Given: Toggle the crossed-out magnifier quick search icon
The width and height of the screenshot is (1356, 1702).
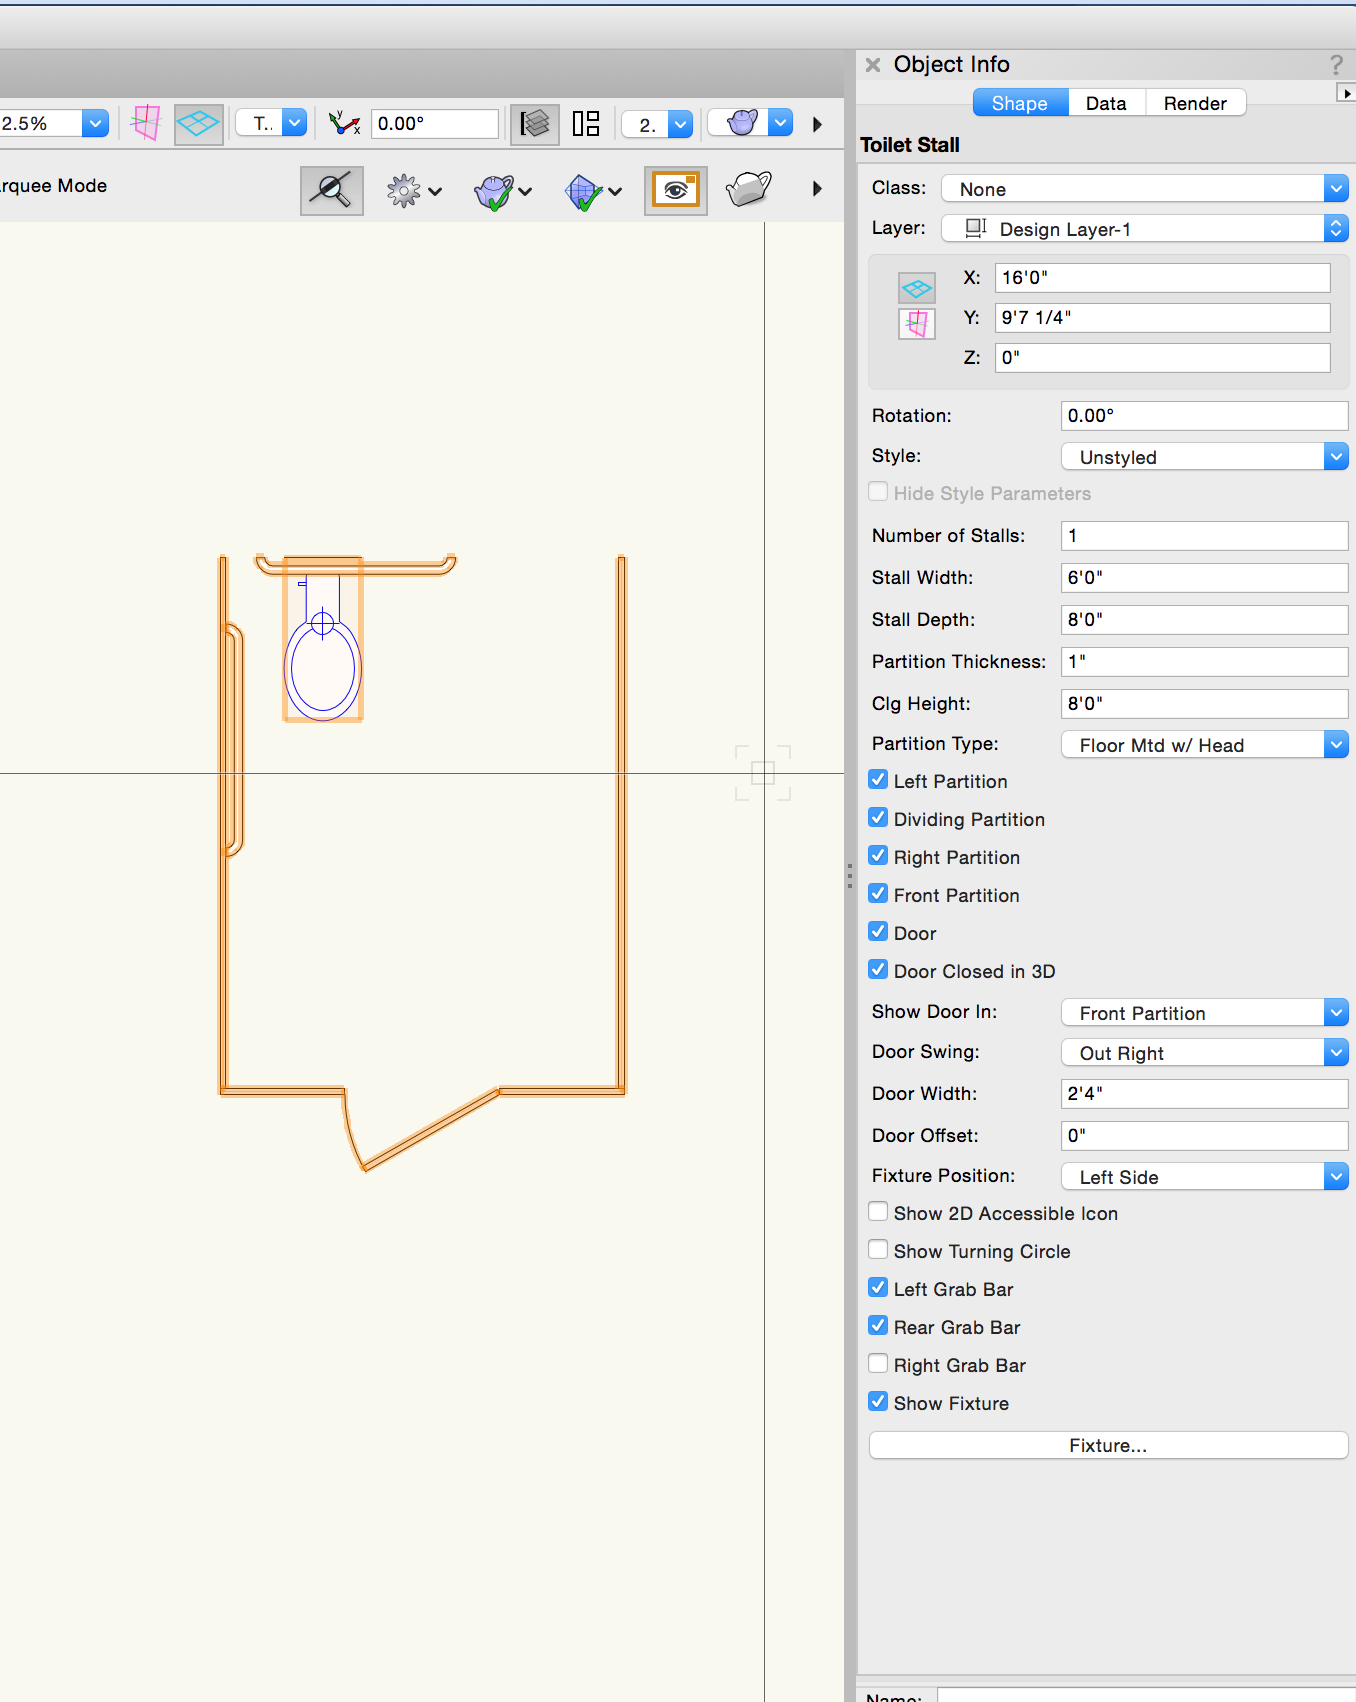Looking at the screenshot, I should coord(331,190).
